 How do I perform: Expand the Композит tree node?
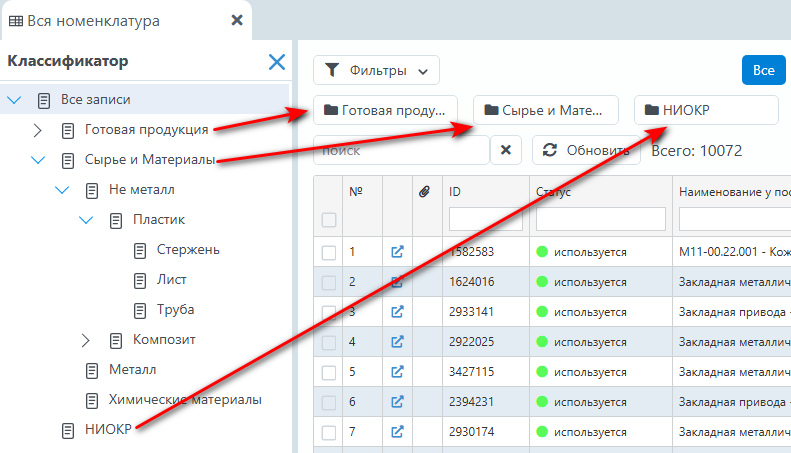87,340
